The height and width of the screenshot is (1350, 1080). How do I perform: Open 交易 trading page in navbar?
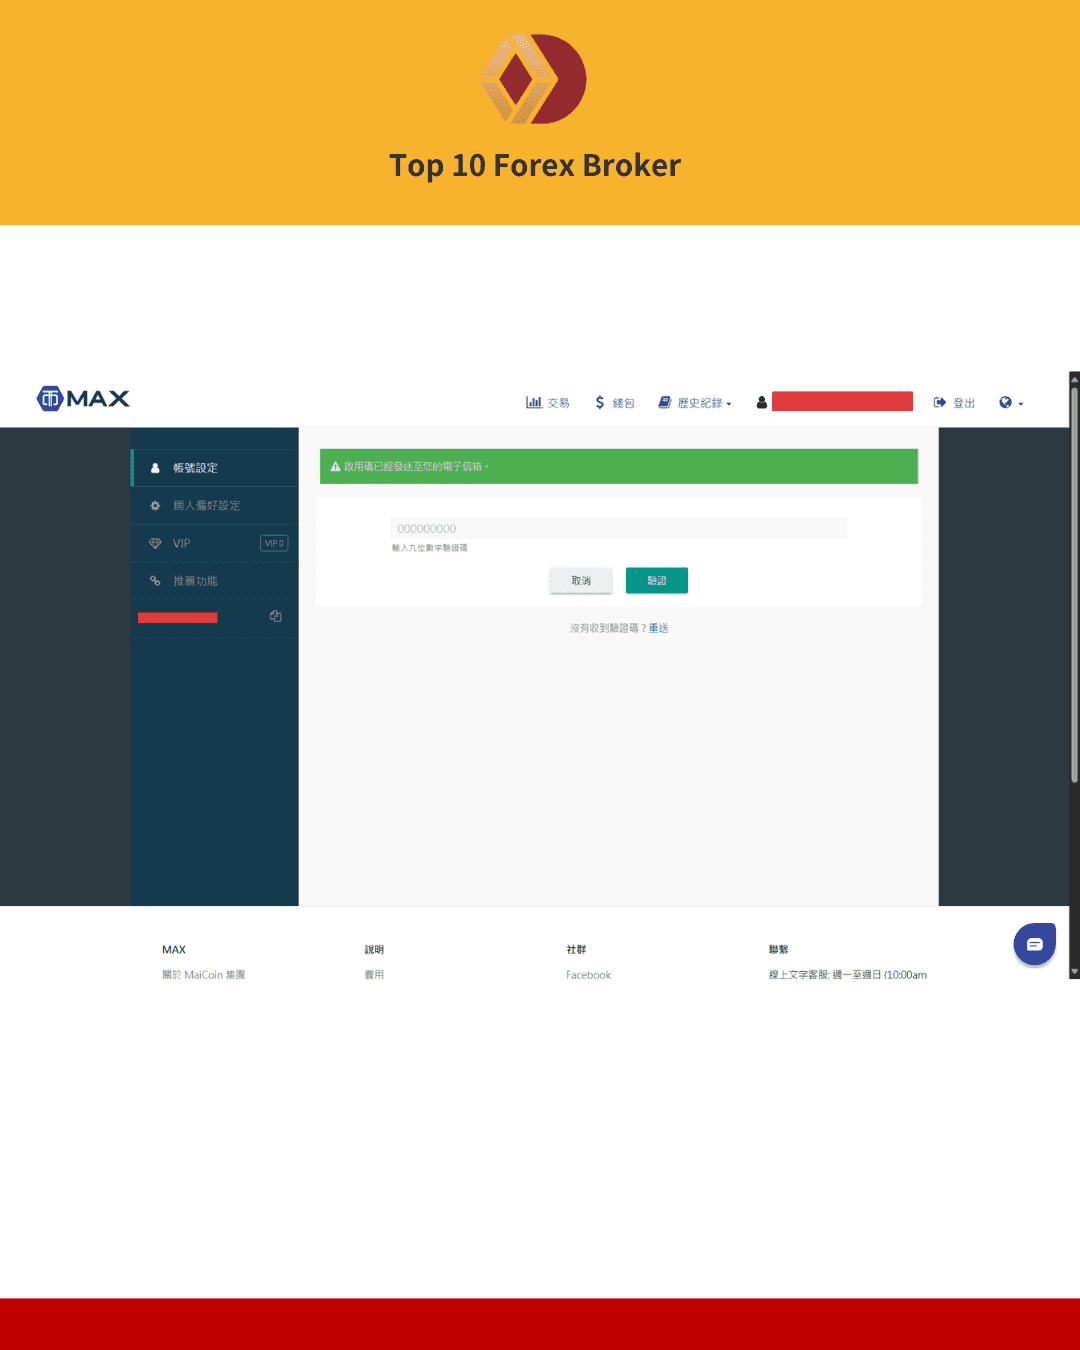[548, 403]
